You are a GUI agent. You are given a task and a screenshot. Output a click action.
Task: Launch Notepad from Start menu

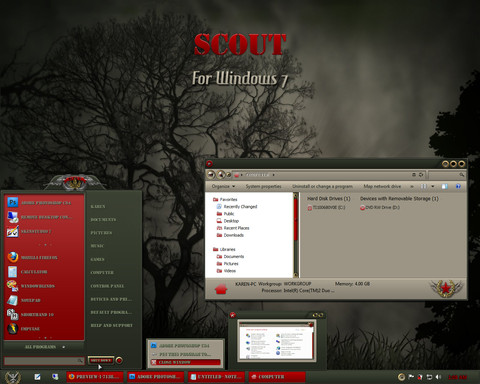tap(44, 300)
